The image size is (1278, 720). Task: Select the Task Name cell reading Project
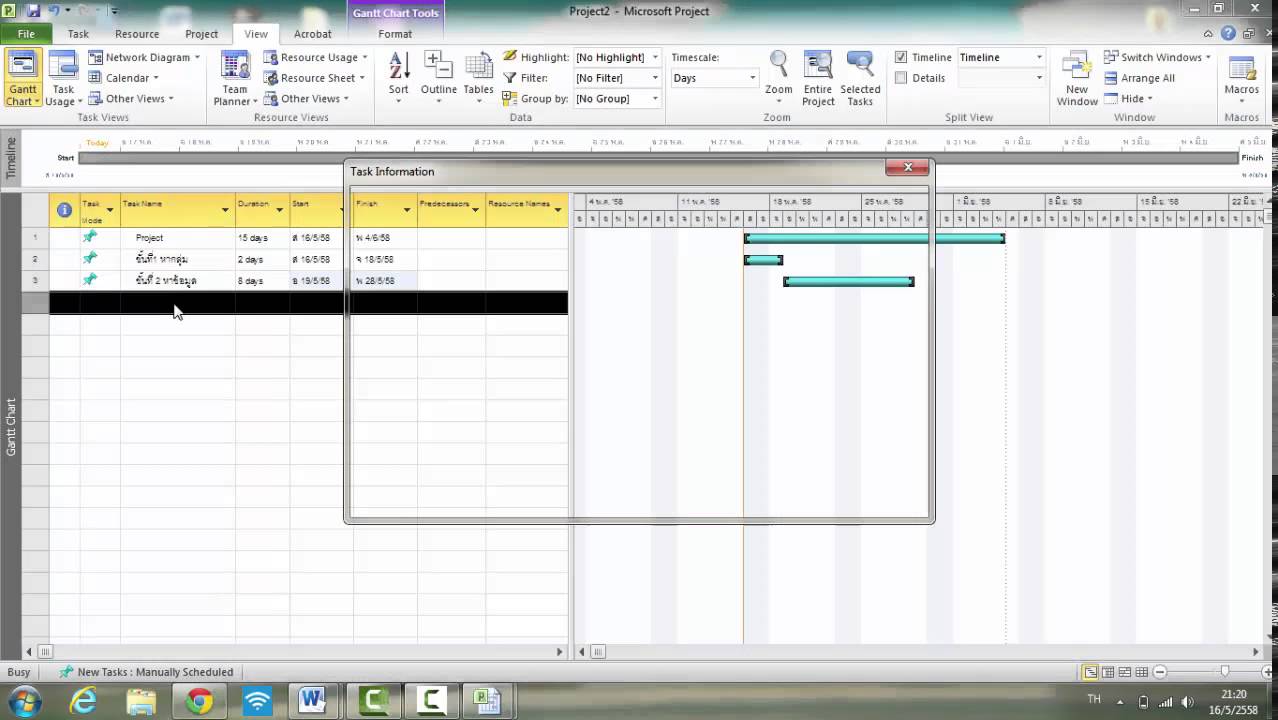177,238
